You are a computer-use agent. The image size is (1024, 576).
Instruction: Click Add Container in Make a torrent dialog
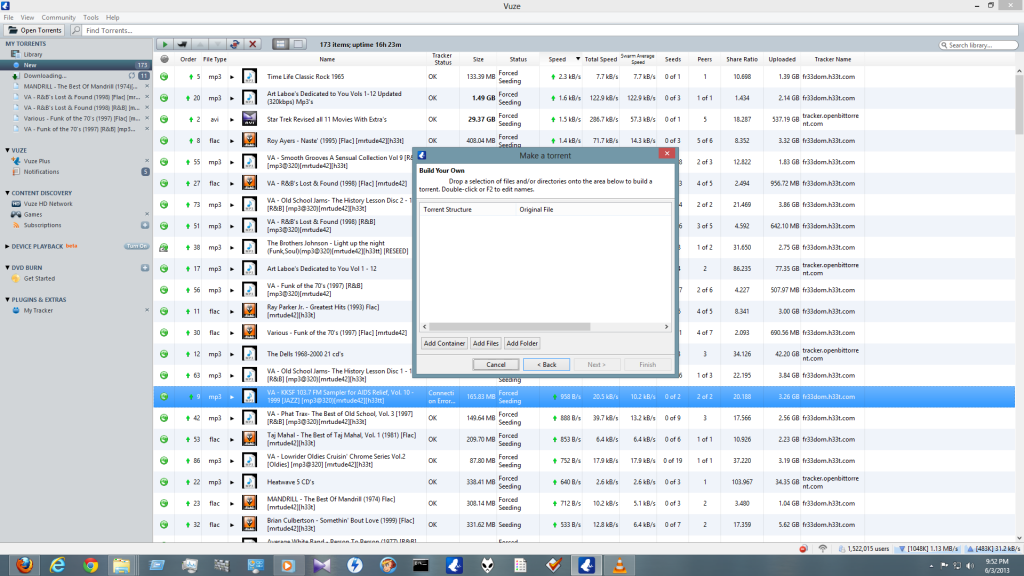444,344
